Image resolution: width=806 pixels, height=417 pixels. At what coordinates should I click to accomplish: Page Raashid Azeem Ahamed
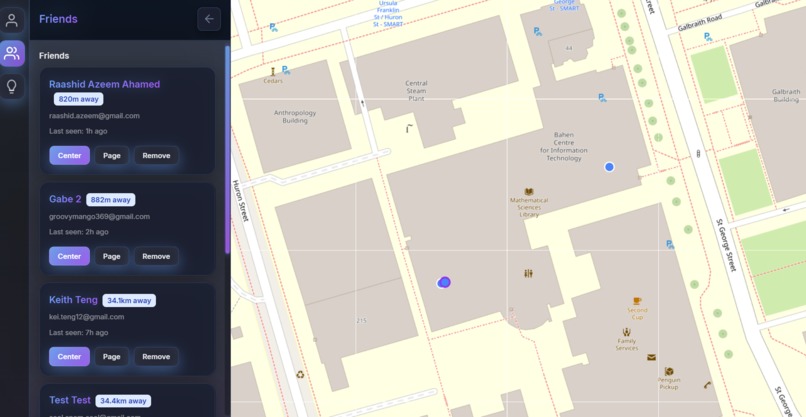[112, 156]
